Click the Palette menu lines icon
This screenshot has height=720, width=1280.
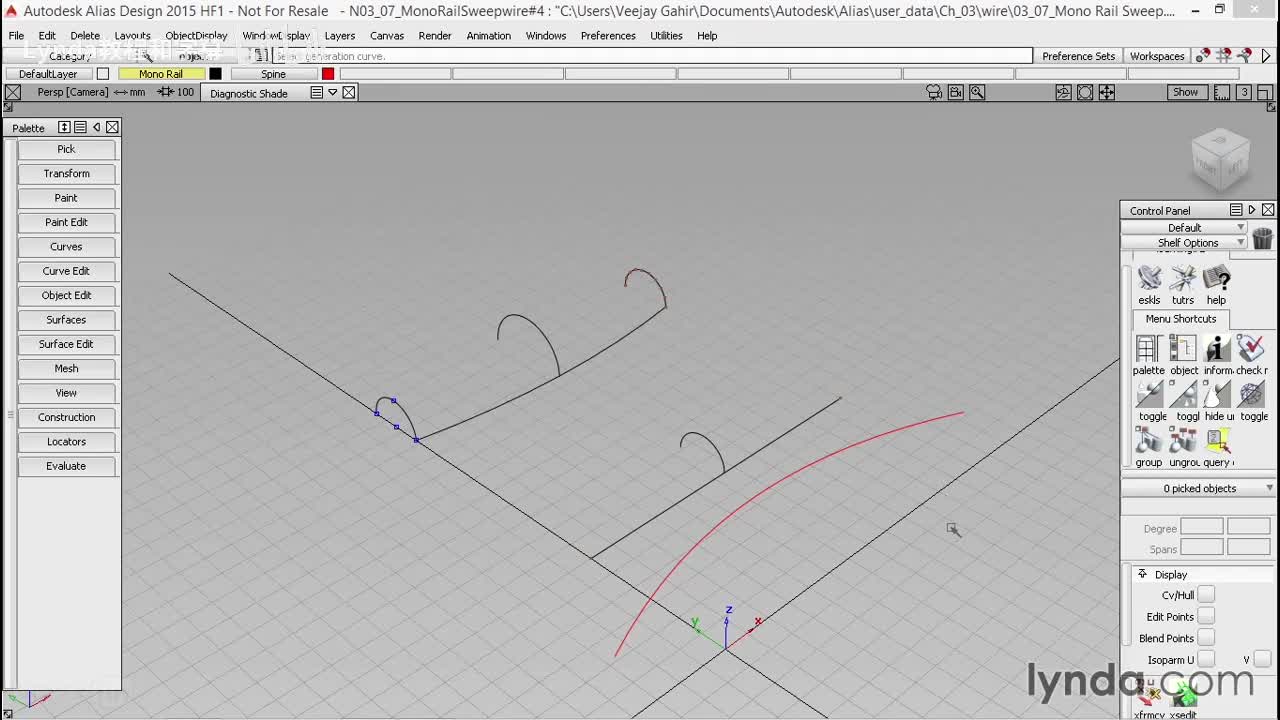click(80, 127)
